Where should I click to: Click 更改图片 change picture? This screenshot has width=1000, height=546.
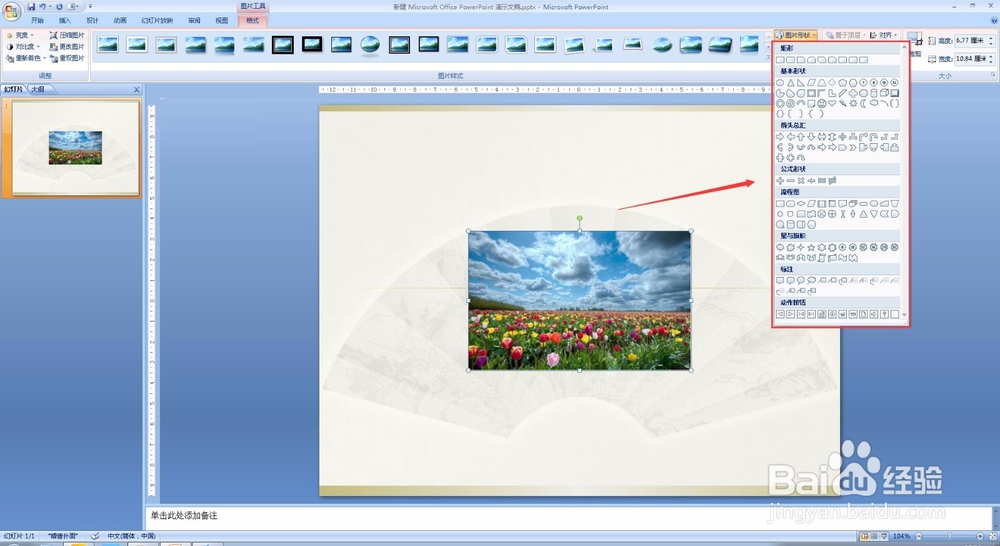point(67,47)
